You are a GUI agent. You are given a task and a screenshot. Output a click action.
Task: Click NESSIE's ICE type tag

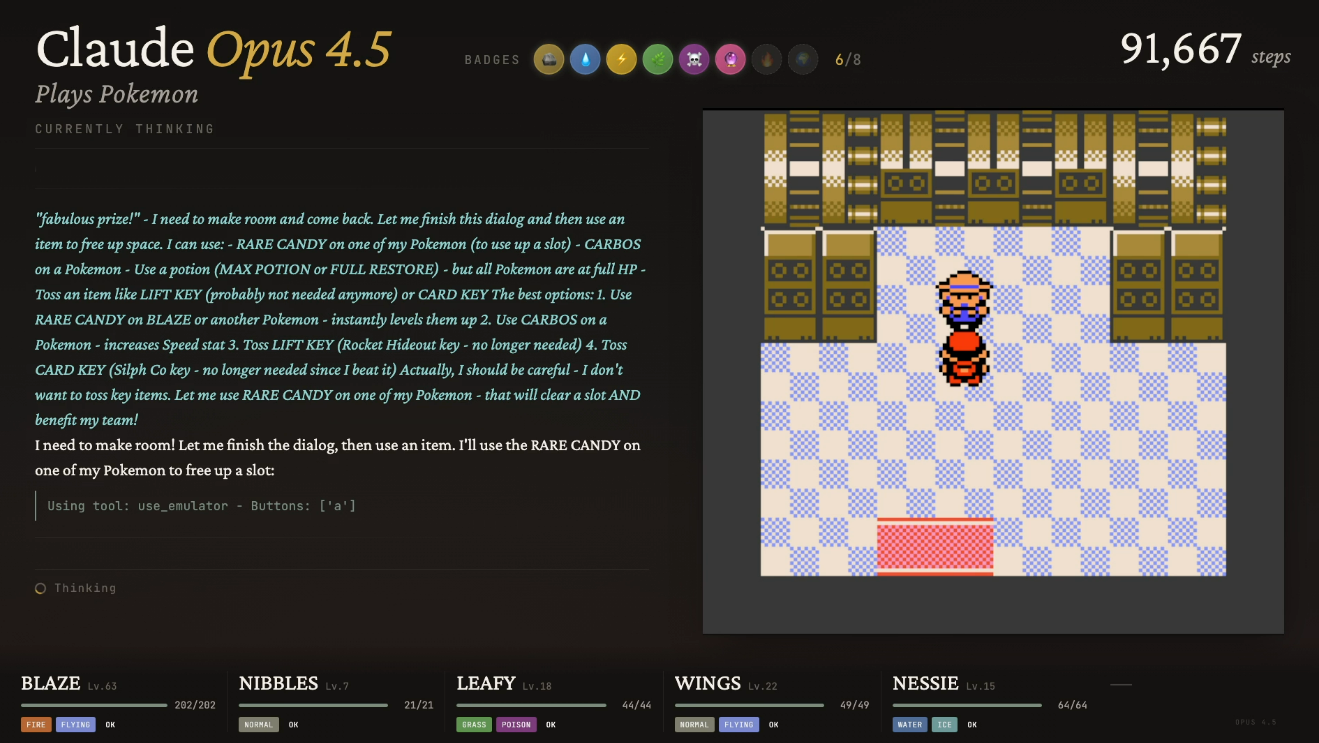[x=943, y=725]
